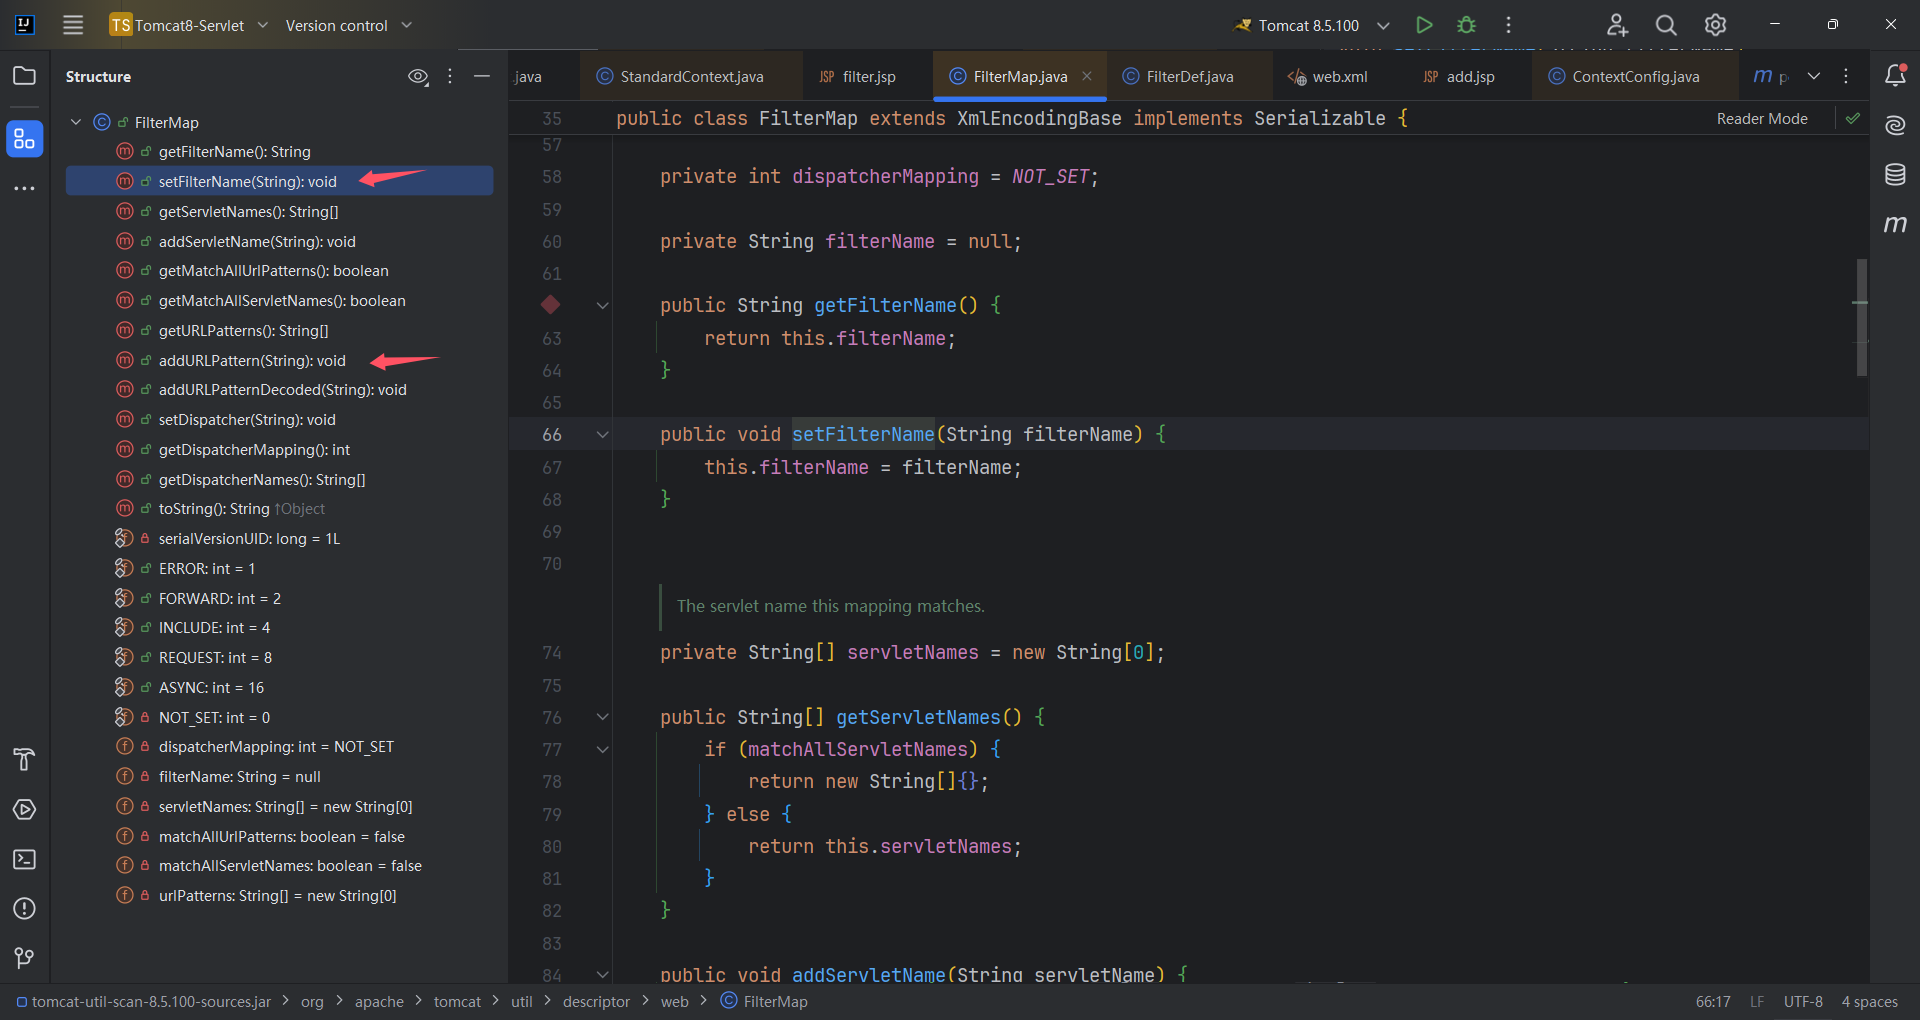Toggle breakpoint at getFilterName line
This screenshot has width=1920, height=1020.
click(550, 305)
